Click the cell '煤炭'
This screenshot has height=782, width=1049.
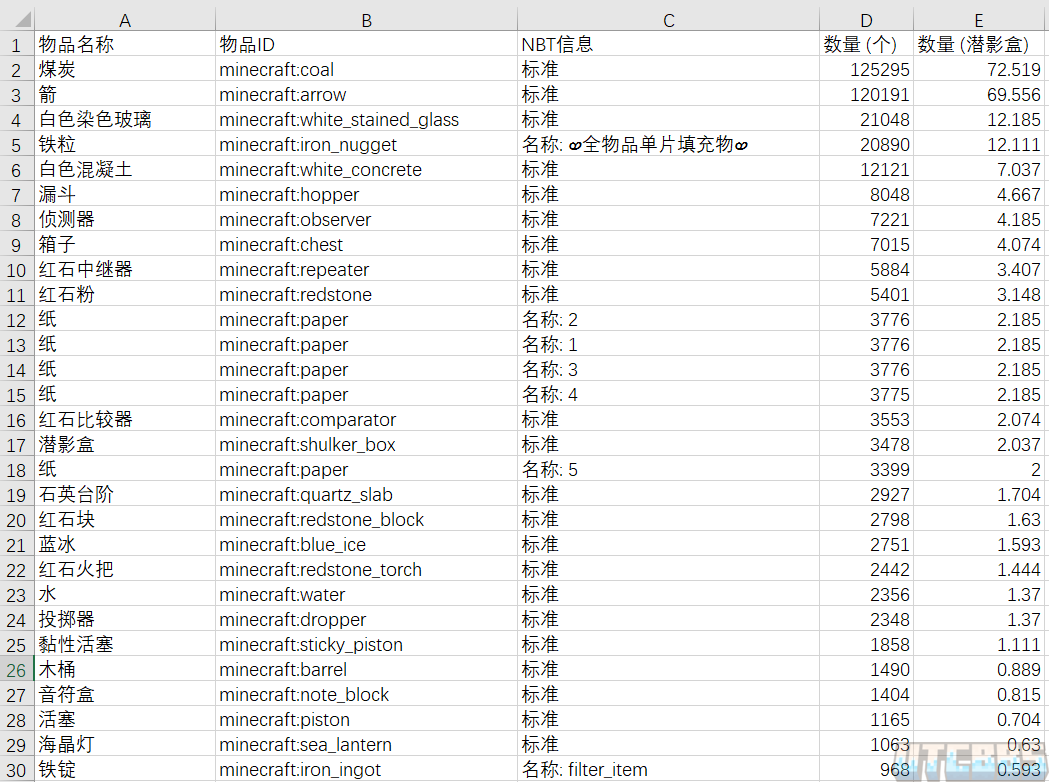tap(124, 69)
